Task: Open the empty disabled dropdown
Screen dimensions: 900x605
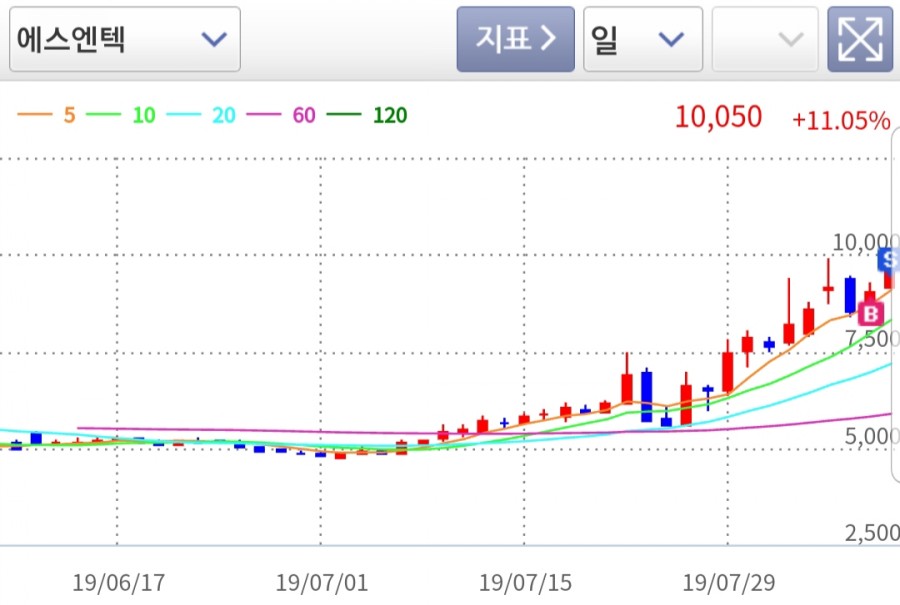Action: [x=765, y=39]
